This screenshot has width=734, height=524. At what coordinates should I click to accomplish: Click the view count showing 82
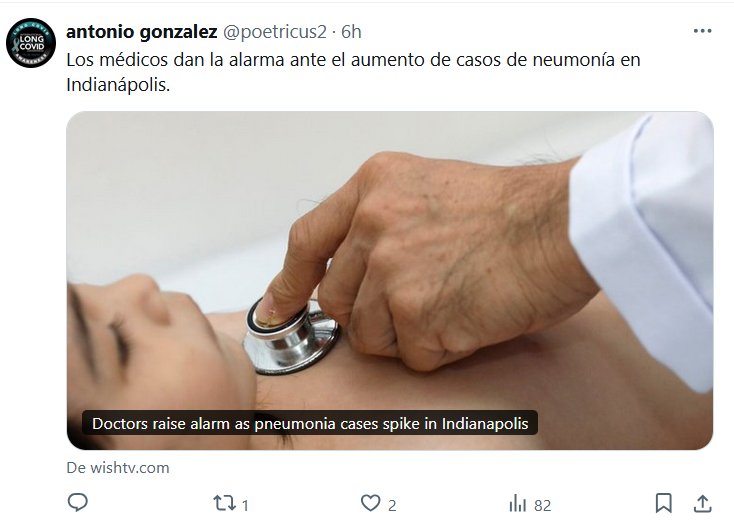coord(543,505)
